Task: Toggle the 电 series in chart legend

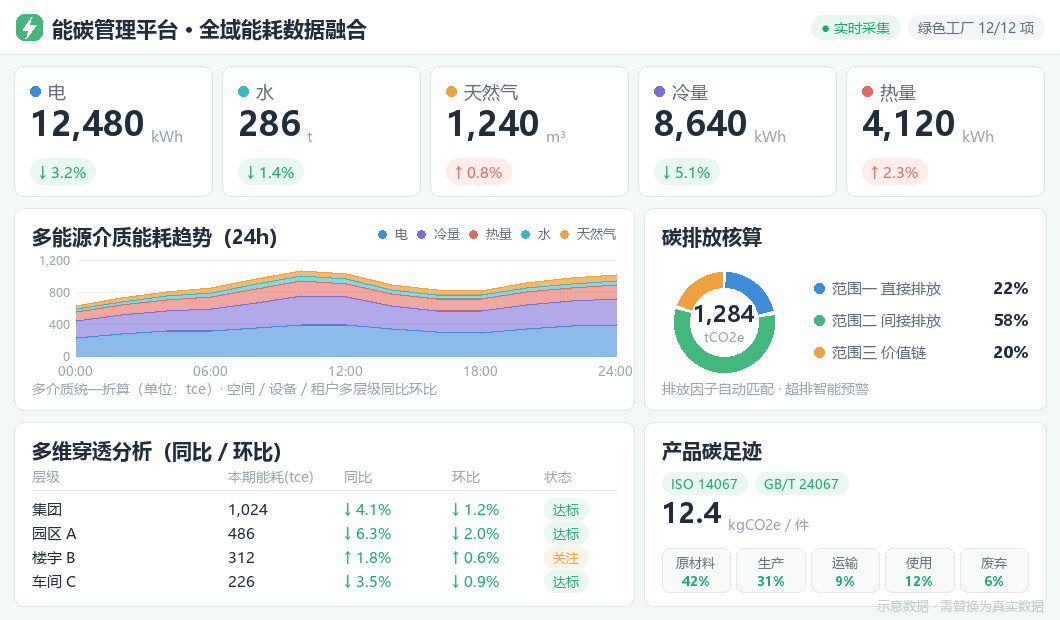Action: point(393,235)
